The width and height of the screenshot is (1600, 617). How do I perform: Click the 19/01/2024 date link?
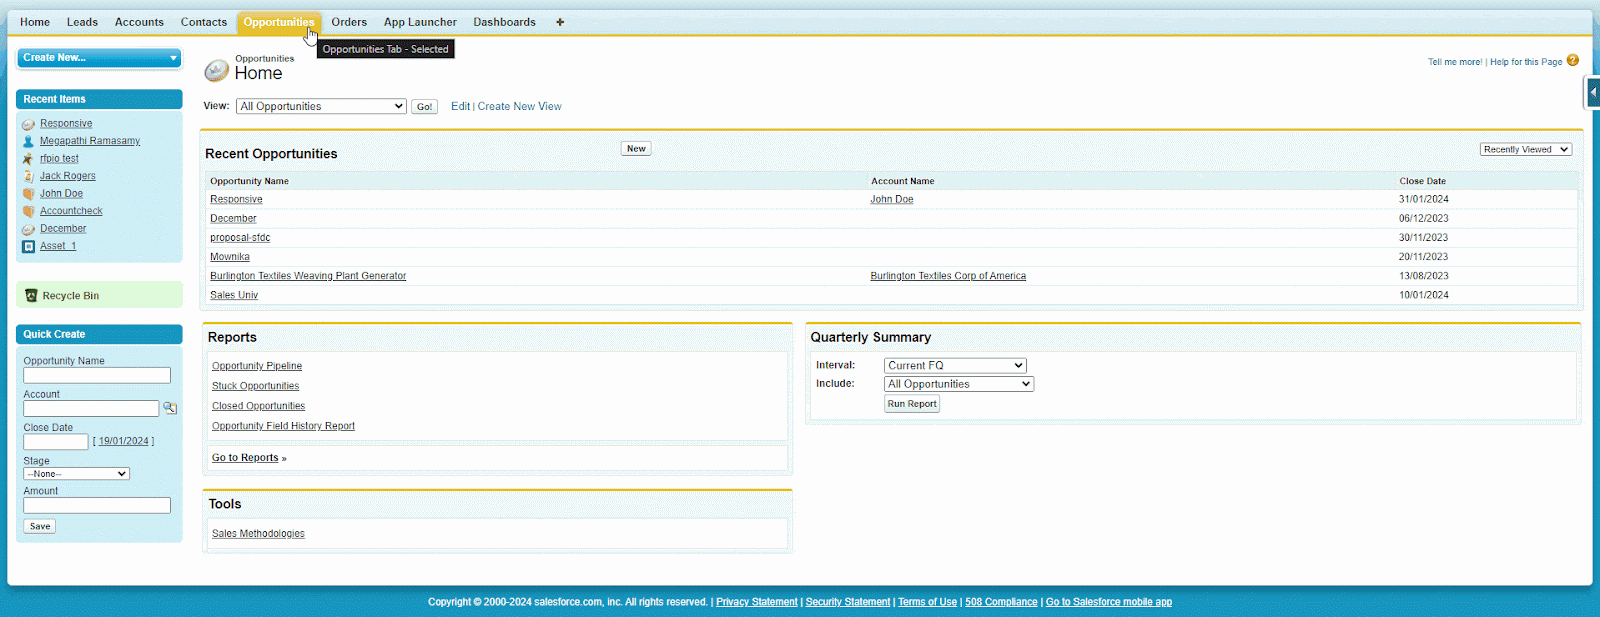pos(123,441)
